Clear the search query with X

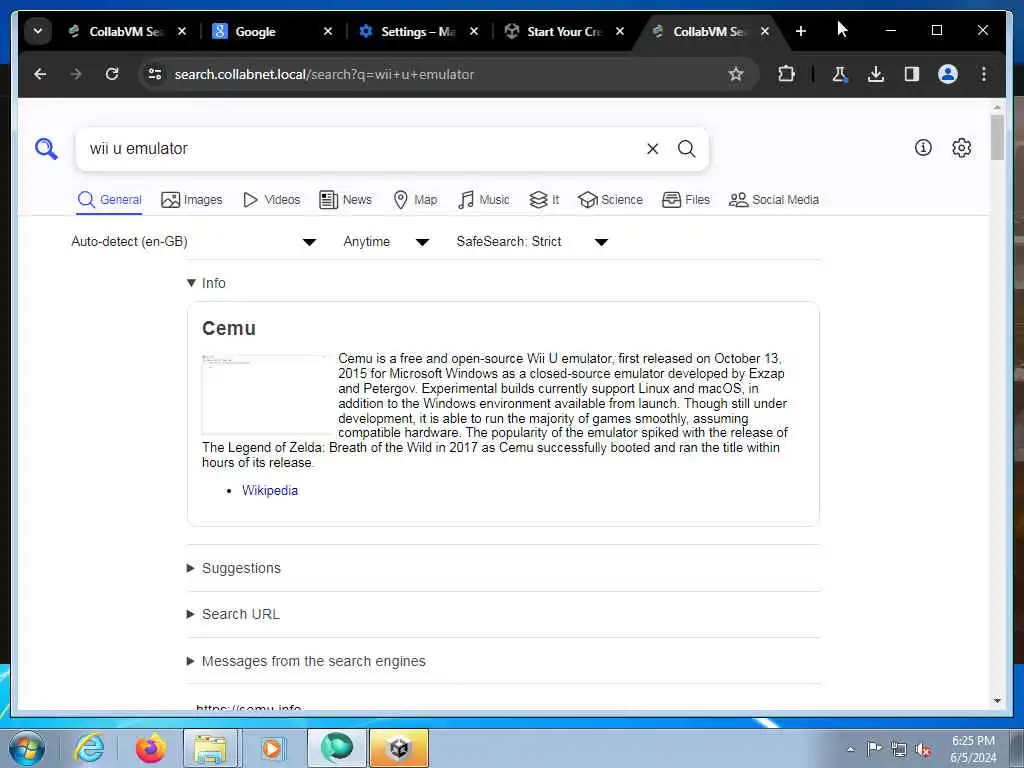click(652, 149)
